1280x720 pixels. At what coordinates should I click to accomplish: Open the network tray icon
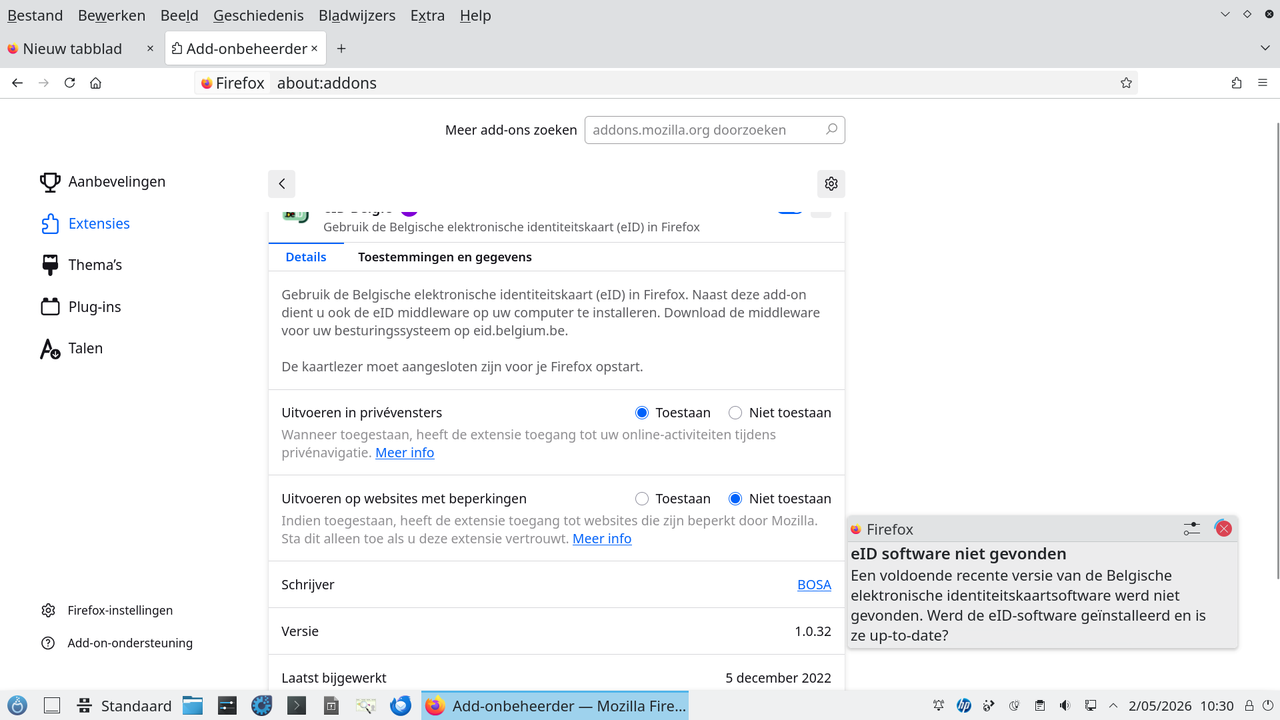click(1091, 706)
